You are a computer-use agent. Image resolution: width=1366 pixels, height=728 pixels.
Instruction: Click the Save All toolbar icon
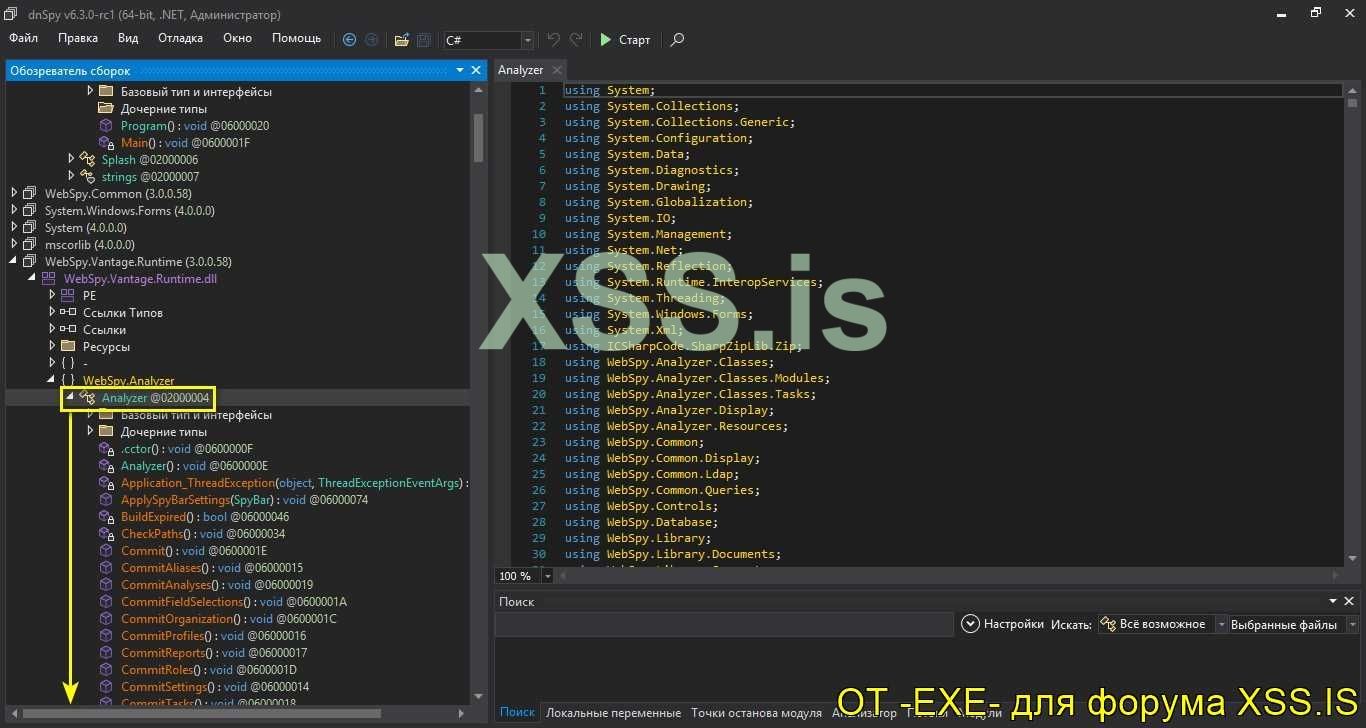(x=424, y=40)
